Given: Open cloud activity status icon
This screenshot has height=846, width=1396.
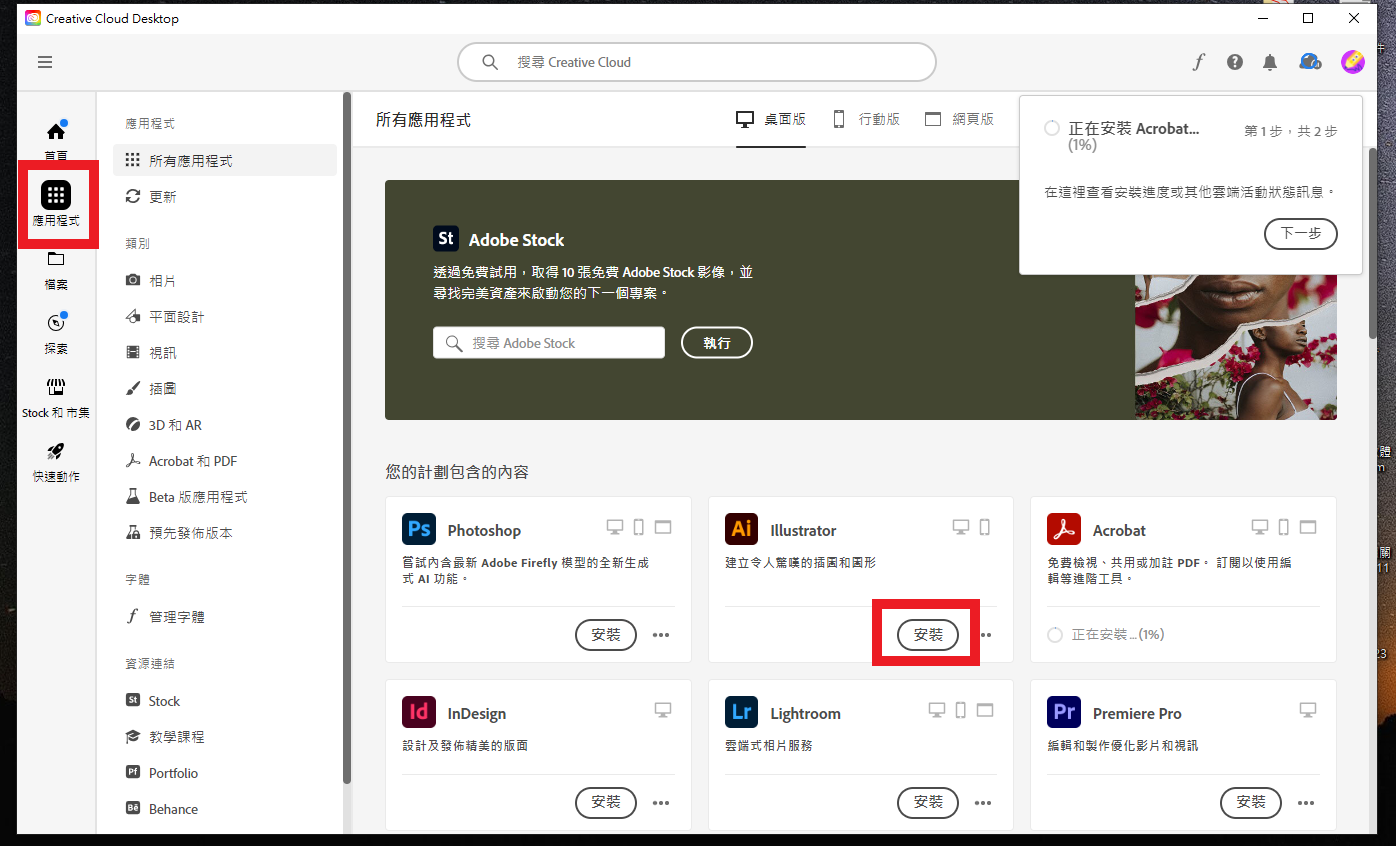Looking at the screenshot, I should [x=1309, y=62].
